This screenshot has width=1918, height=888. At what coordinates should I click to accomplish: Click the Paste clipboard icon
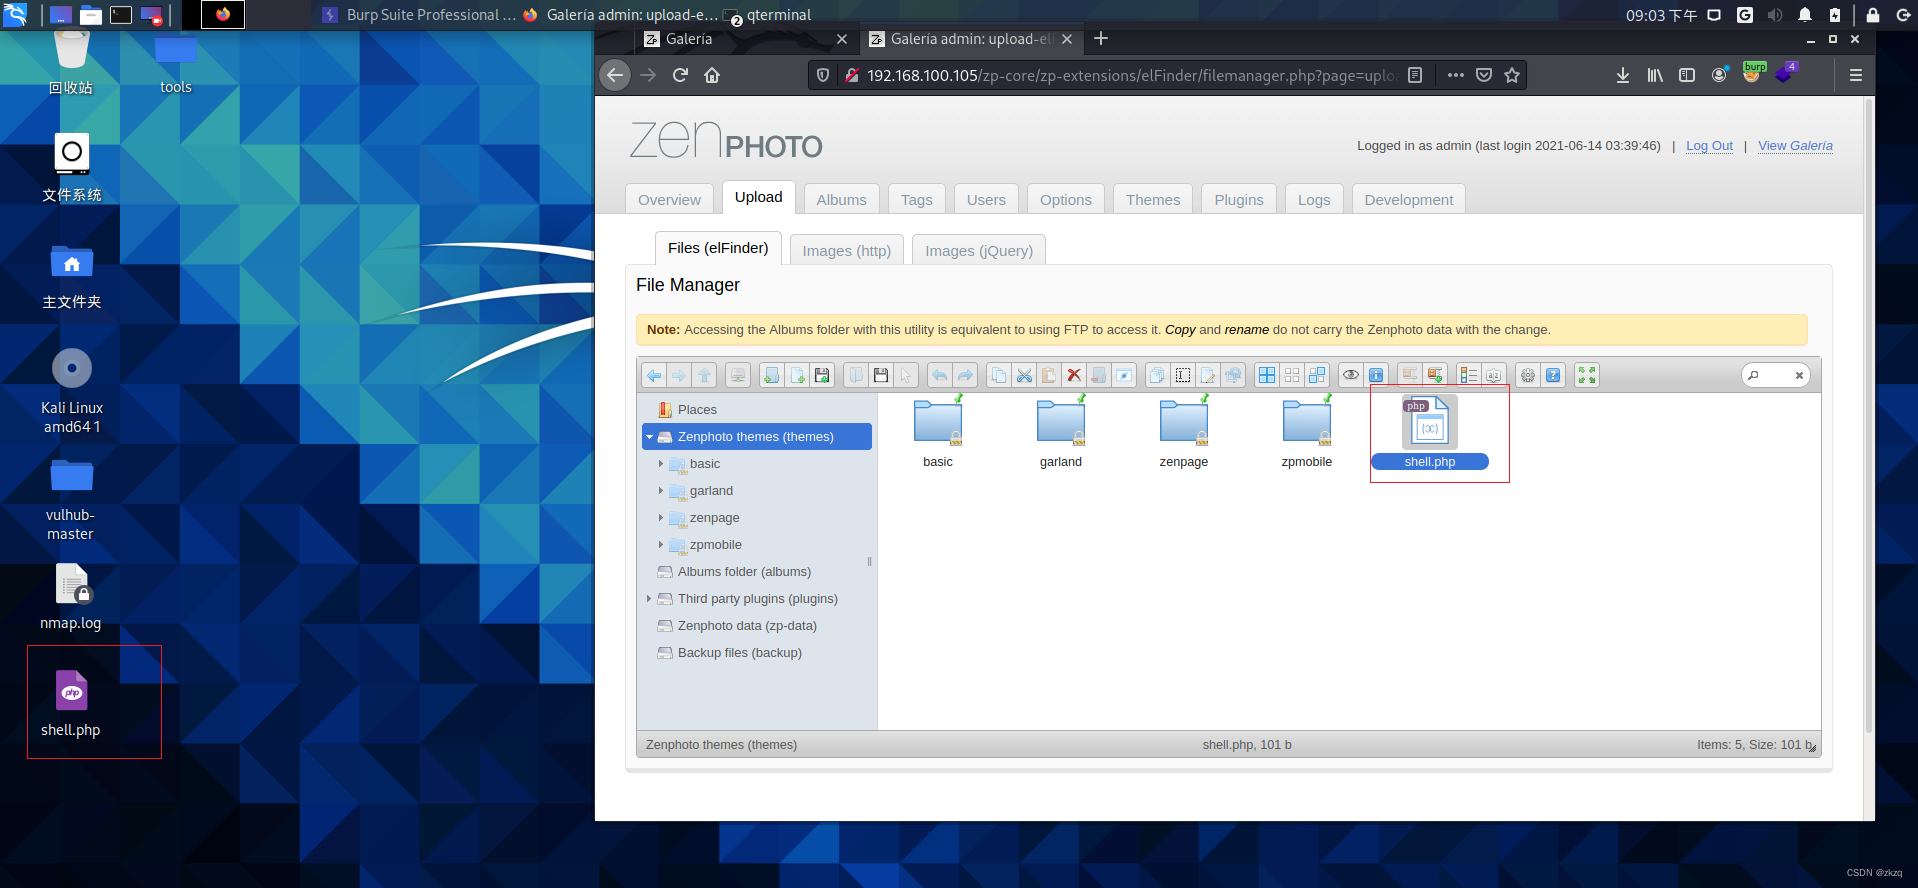(1049, 375)
